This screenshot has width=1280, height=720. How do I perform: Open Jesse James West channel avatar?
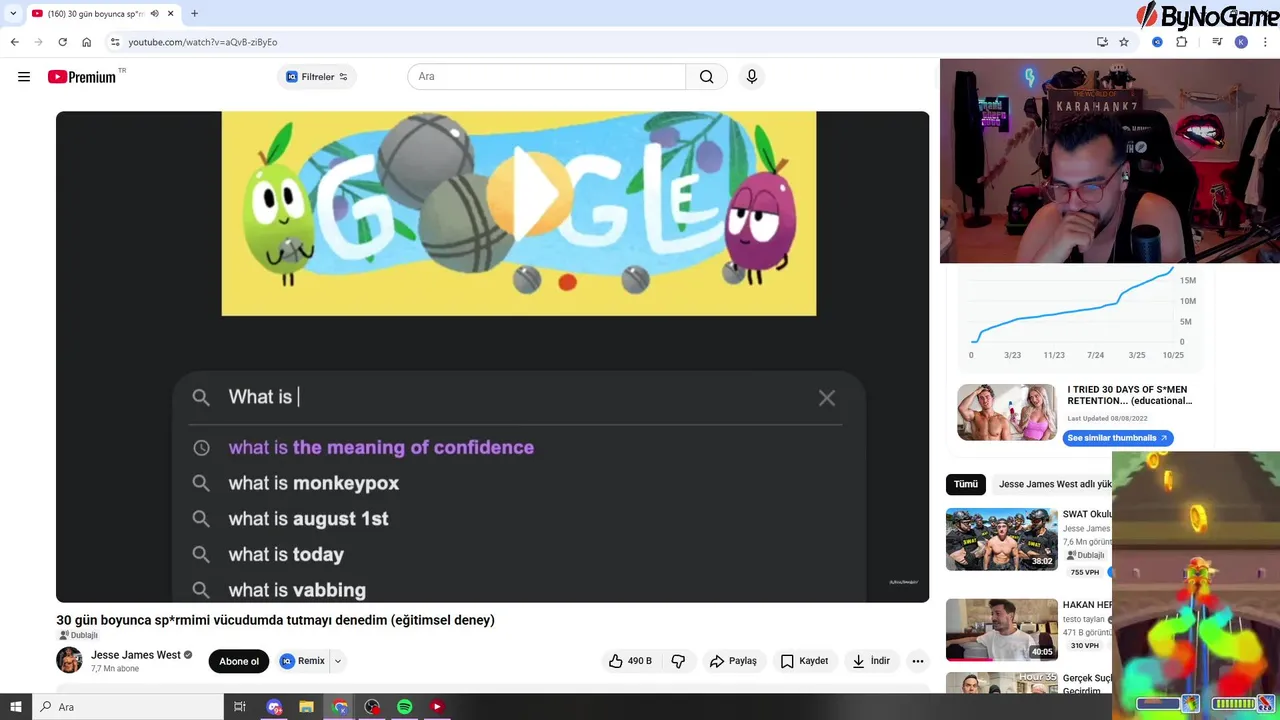point(69,660)
